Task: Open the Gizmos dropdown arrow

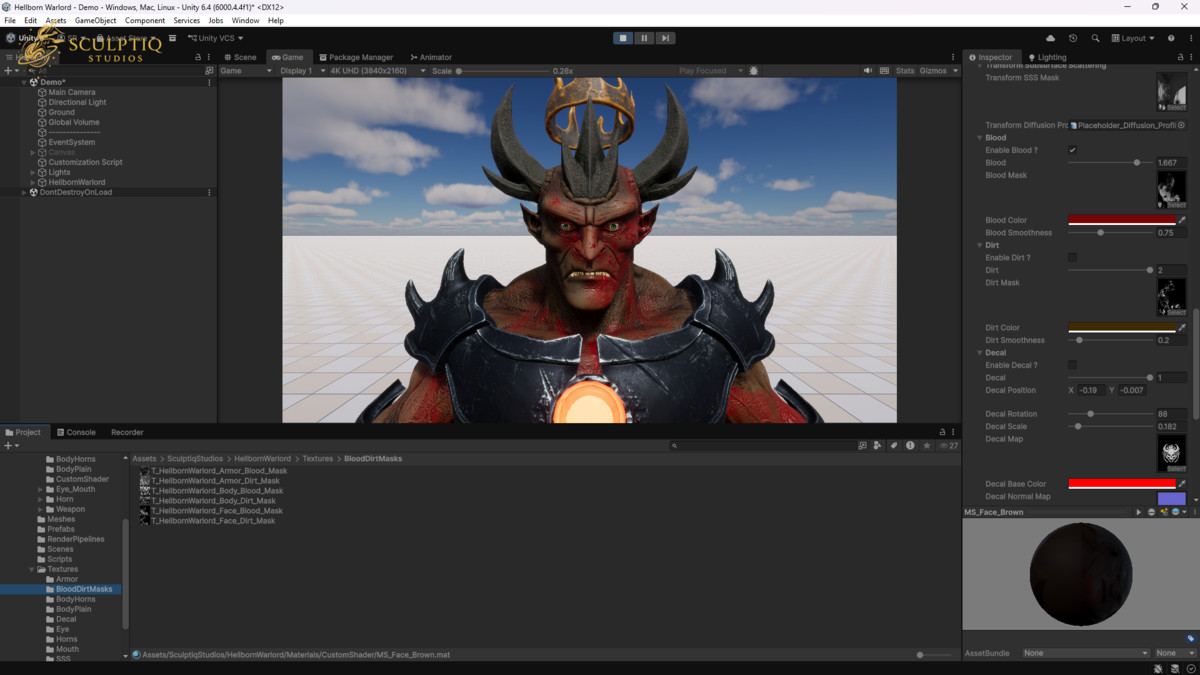Action: (955, 71)
